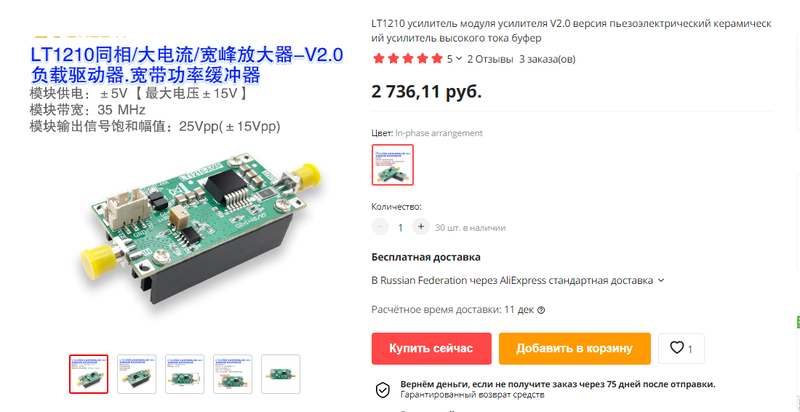Click the quantity input field showing 1
This screenshot has height=412, width=800.
click(x=401, y=227)
